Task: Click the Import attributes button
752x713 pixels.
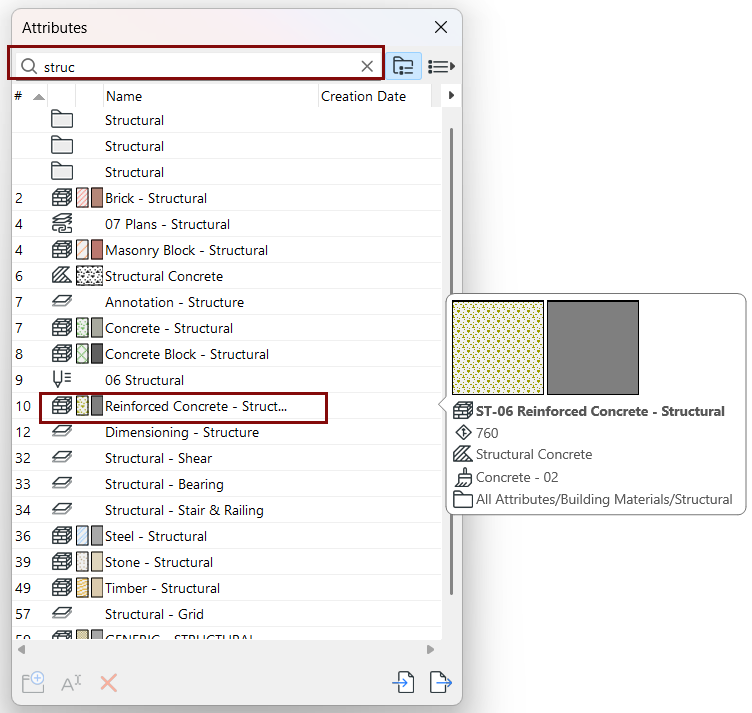Action: point(403,682)
